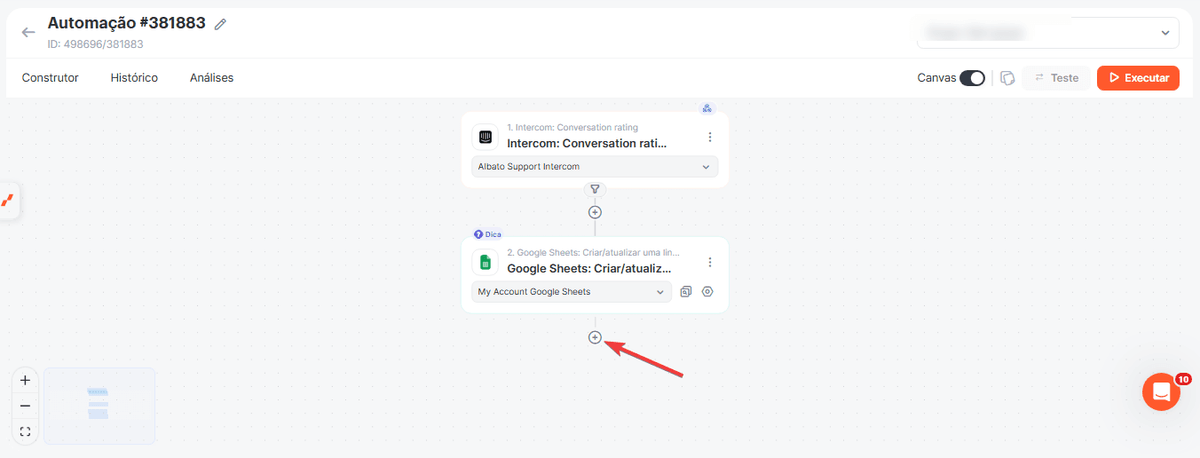Viewport: 1200px width, 458px height.
Task: Select Google Sheets: Criar/atualizar step title
Action: point(589,269)
